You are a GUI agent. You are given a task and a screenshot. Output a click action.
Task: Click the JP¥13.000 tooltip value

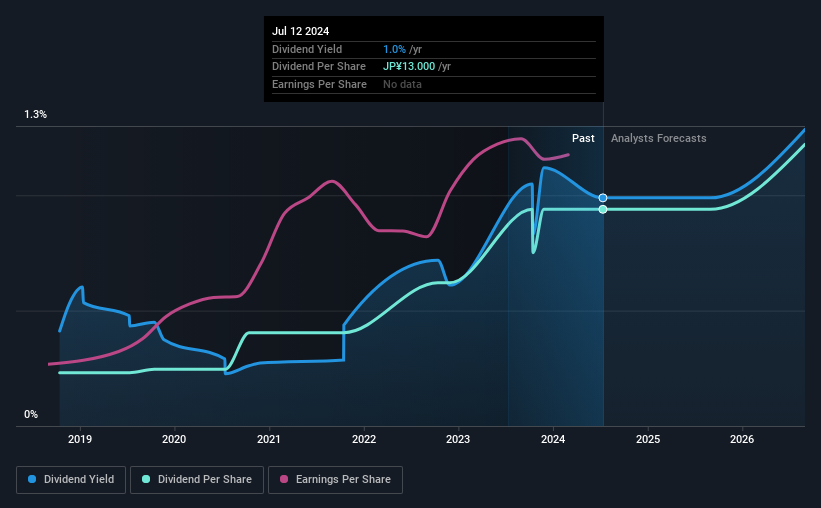[x=409, y=67]
